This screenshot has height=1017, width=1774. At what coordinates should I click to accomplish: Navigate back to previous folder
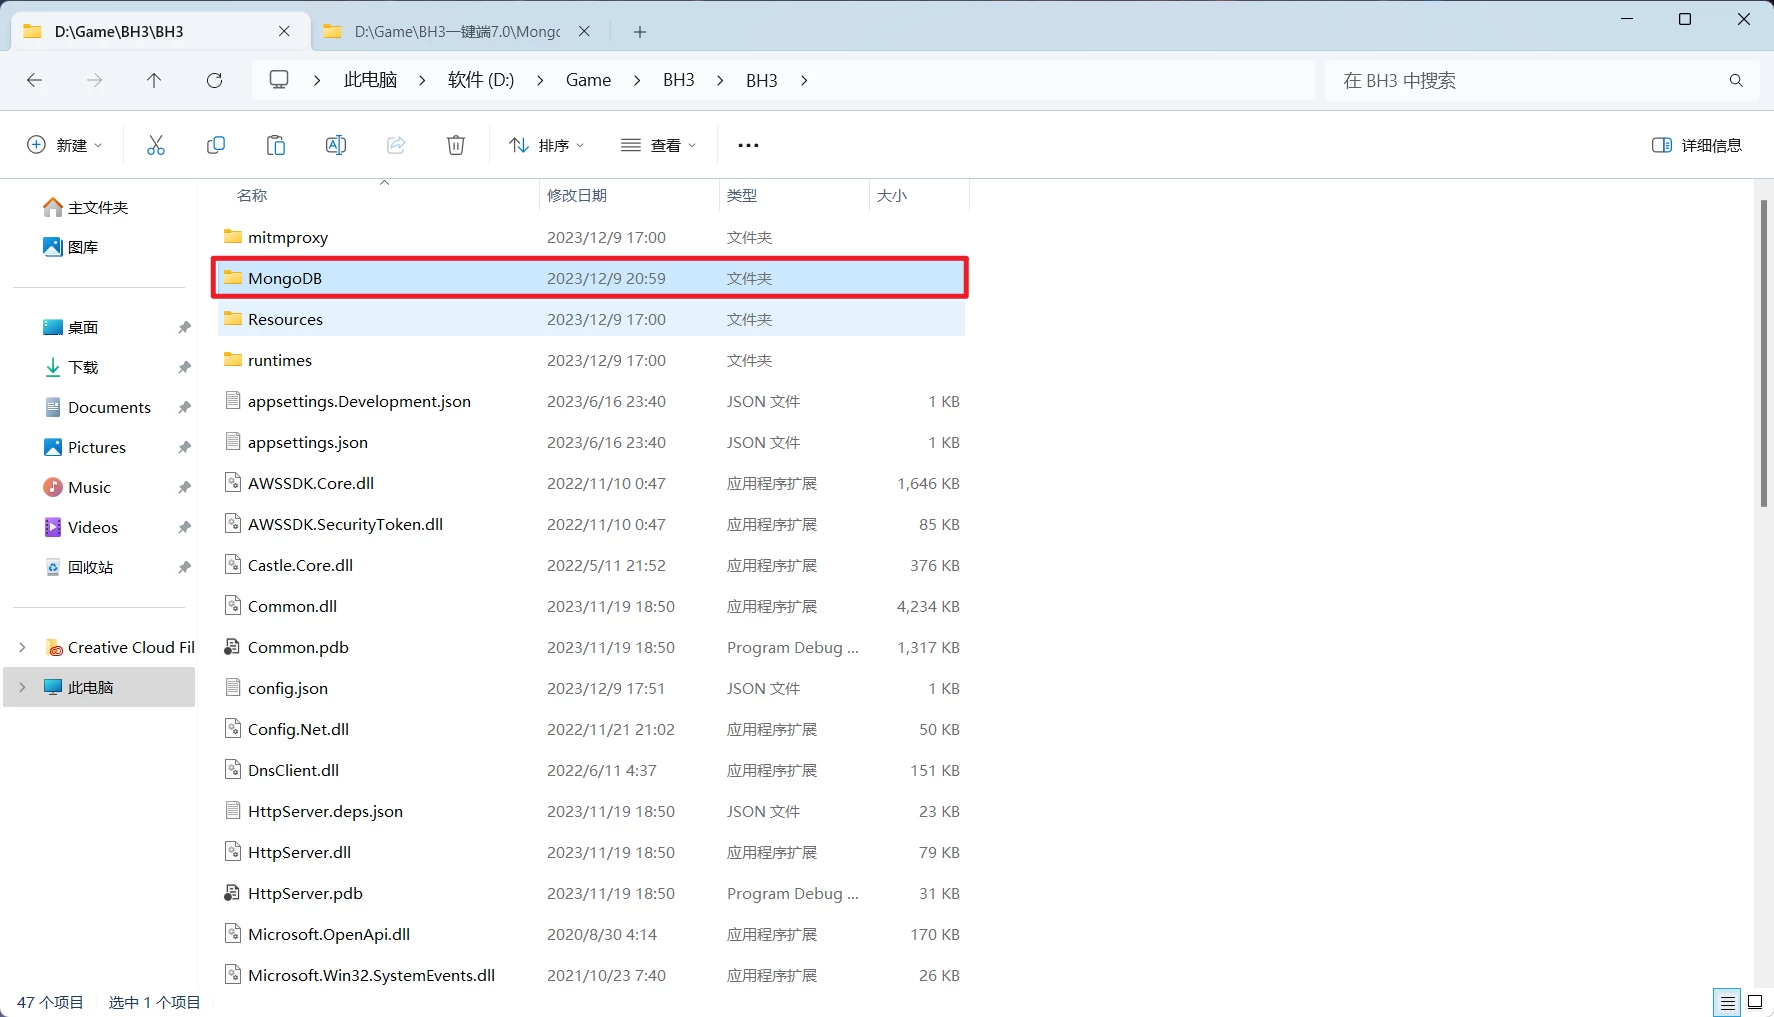[35, 80]
